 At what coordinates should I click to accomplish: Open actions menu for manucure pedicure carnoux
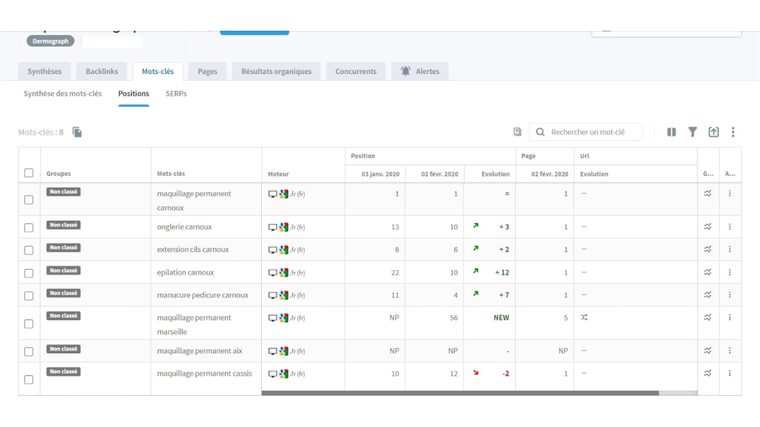click(729, 295)
